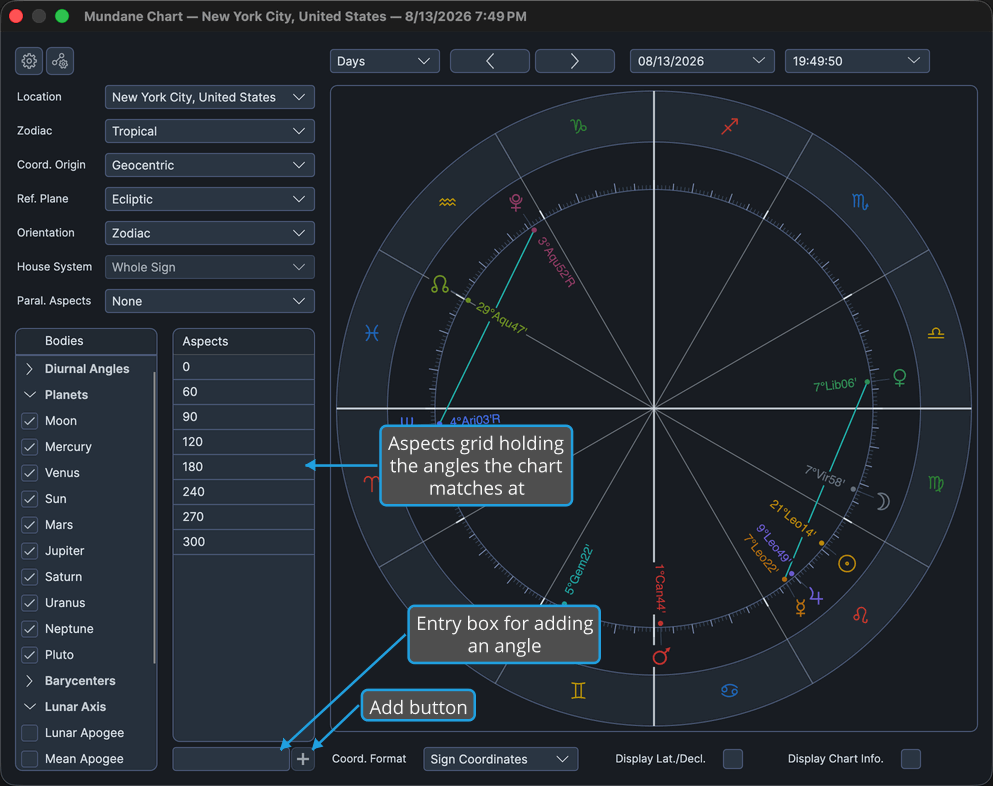Screen dimensions: 993x786
Task: Disable the Sun body checkbox
Action: pos(30,498)
